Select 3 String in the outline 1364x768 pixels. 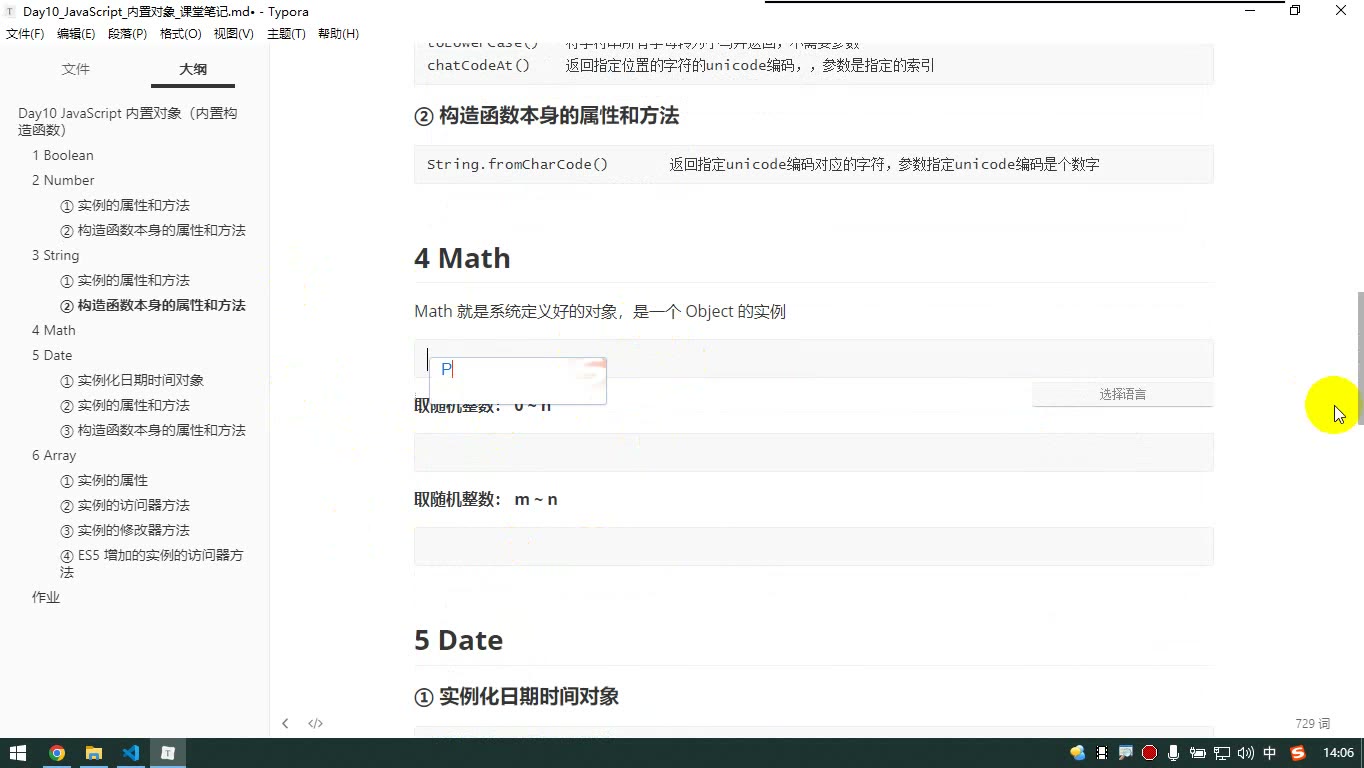[55, 255]
